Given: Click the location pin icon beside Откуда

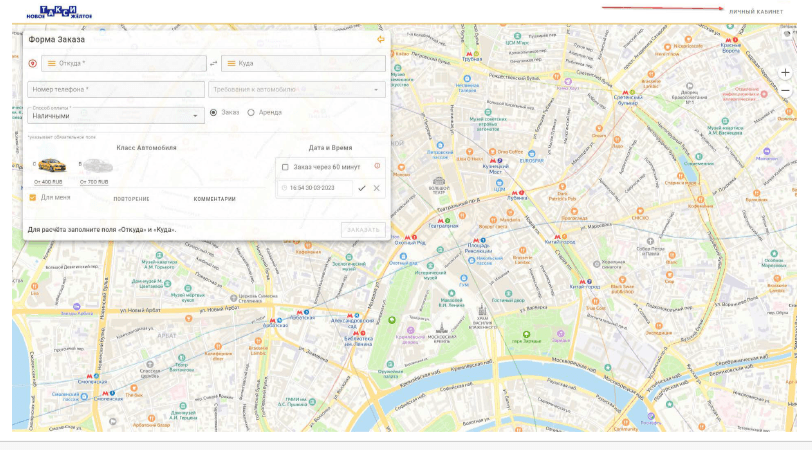Looking at the screenshot, I should [33, 63].
